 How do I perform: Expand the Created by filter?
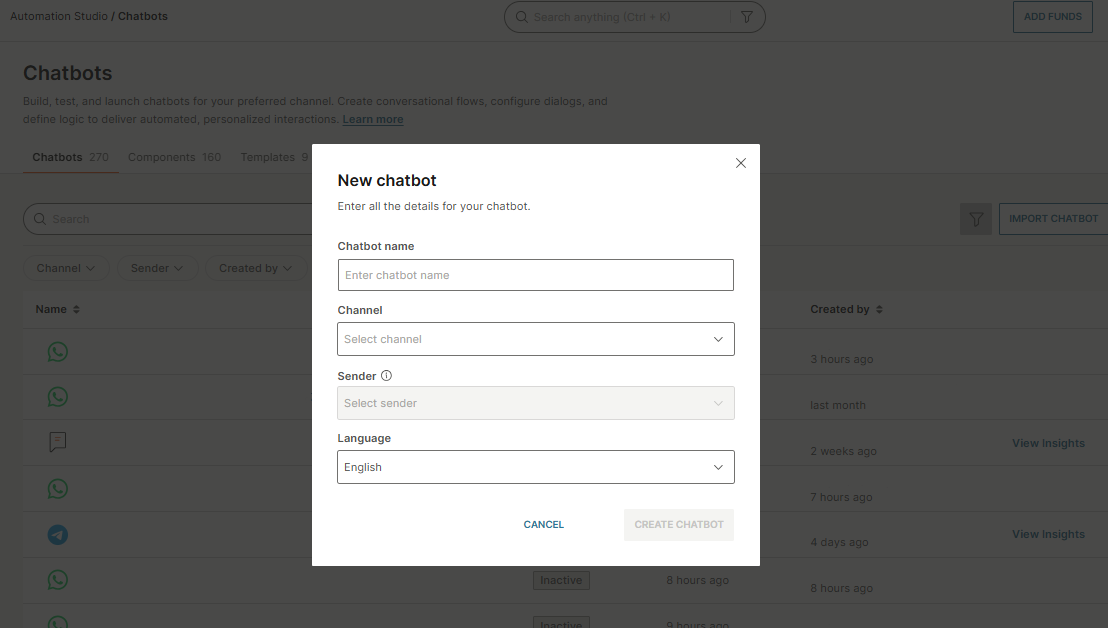point(256,268)
